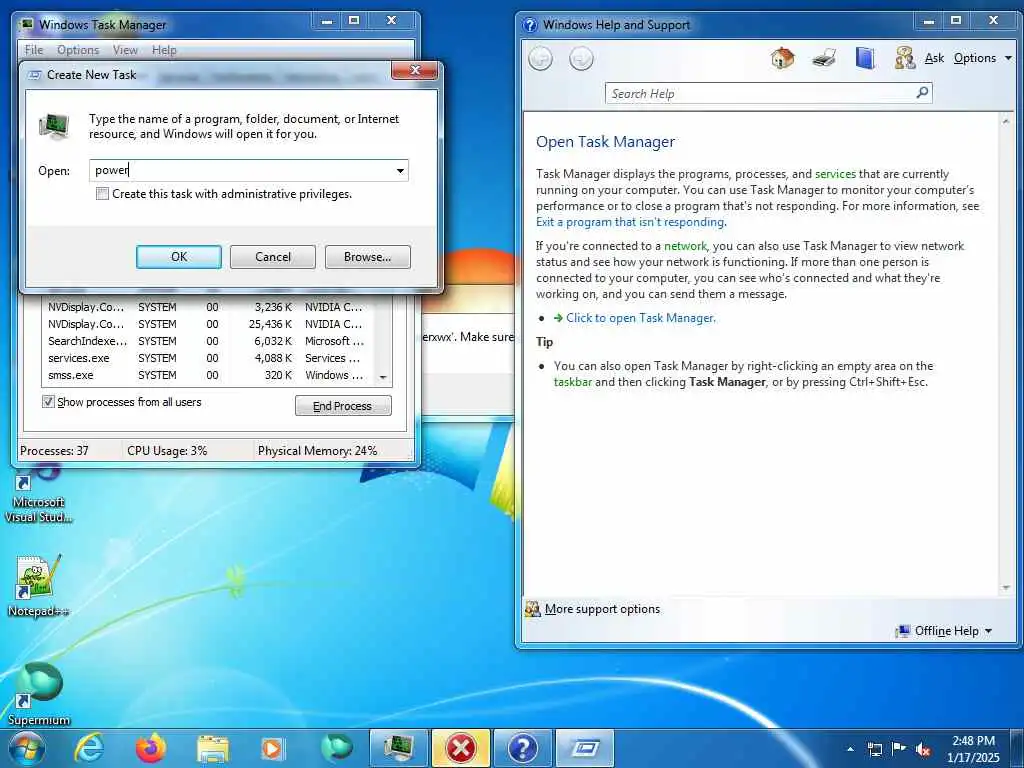
Task: Click 'Processes: 37' status text
Action: [54, 451]
